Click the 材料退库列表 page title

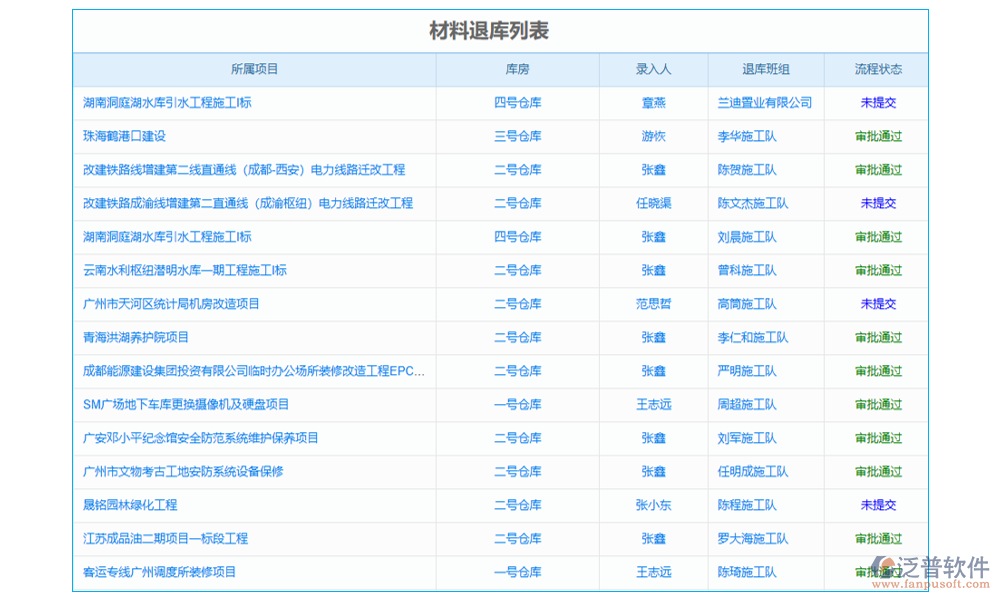coord(499,30)
